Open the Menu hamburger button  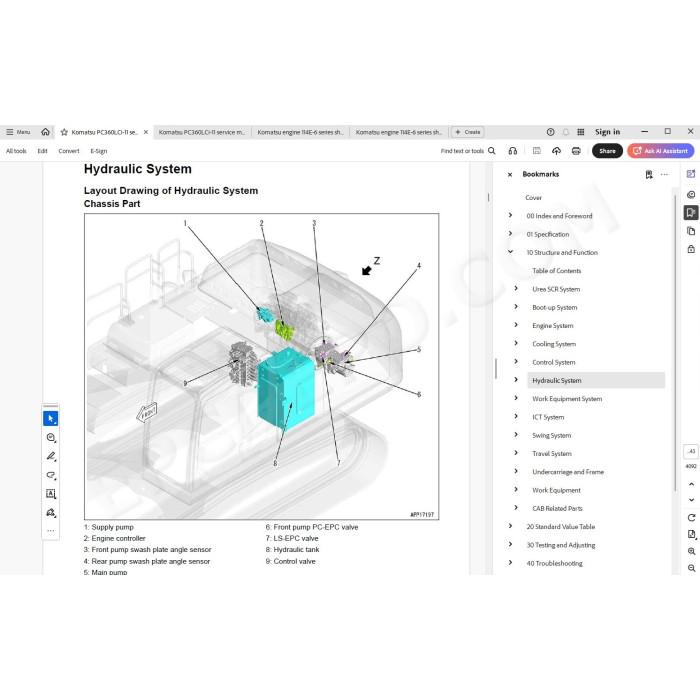(18, 132)
